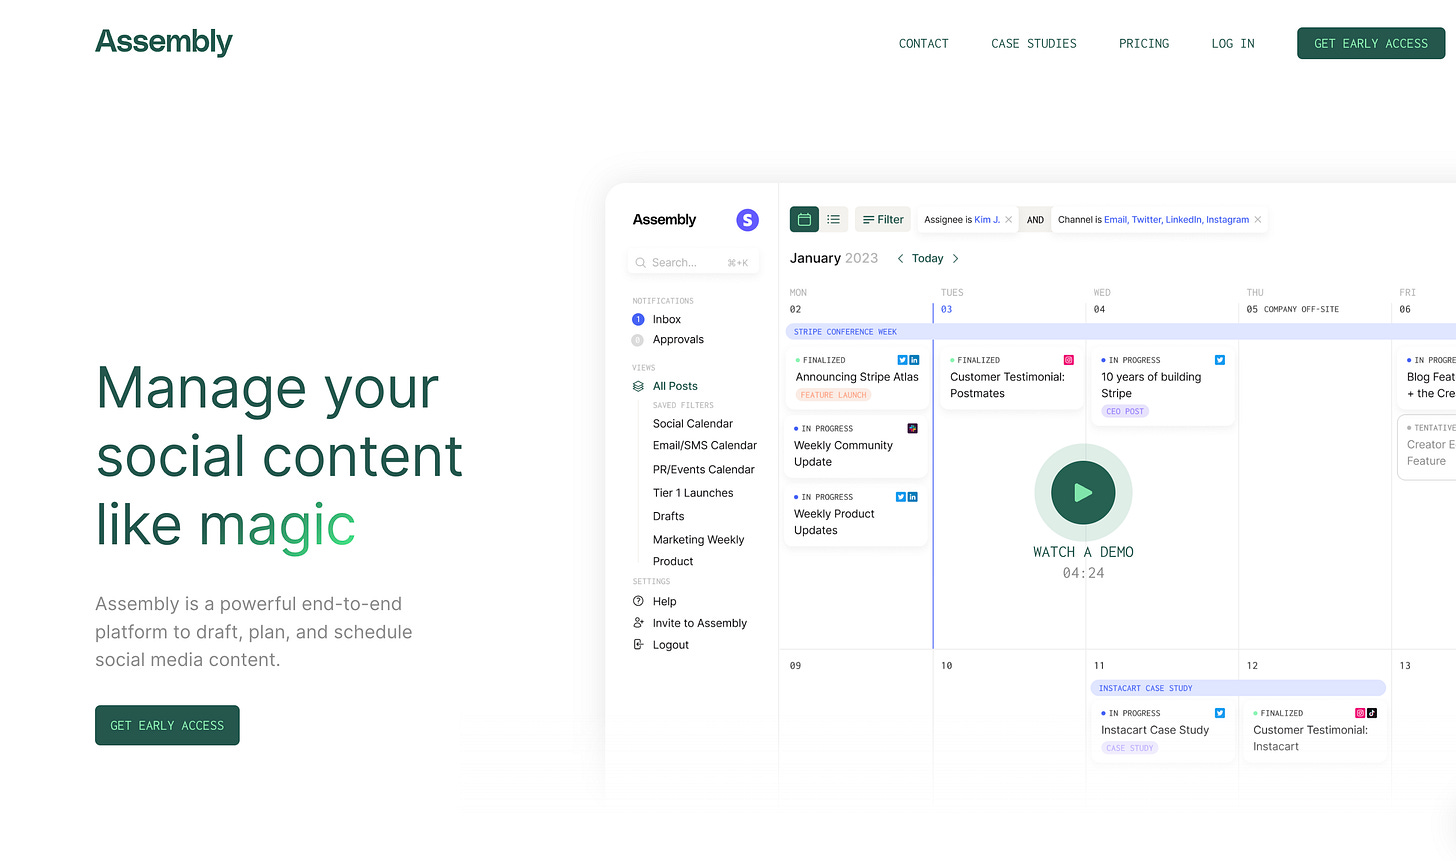Click the Feature Launch tag
This screenshot has width=1456, height=861.
[834, 395]
